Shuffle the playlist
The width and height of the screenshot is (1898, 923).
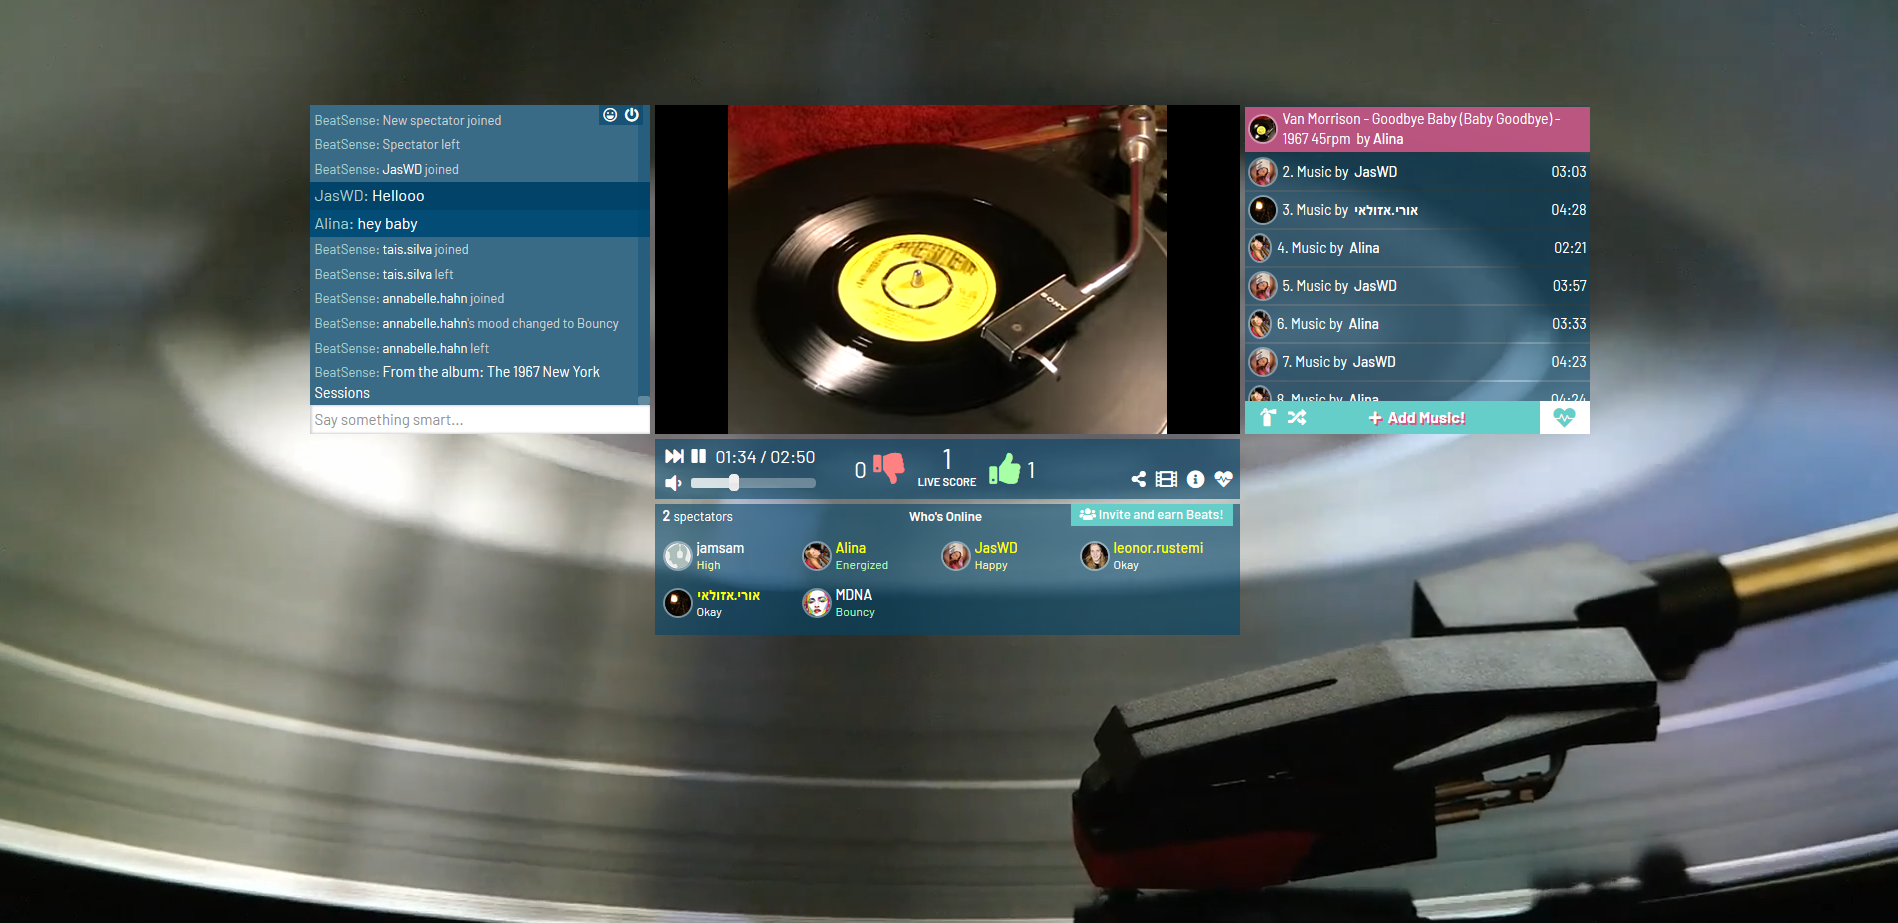[1297, 418]
